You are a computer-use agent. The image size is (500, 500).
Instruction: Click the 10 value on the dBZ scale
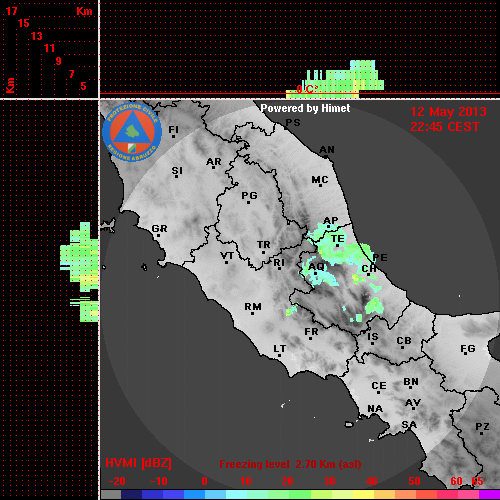pyautogui.click(x=245, y=481)
